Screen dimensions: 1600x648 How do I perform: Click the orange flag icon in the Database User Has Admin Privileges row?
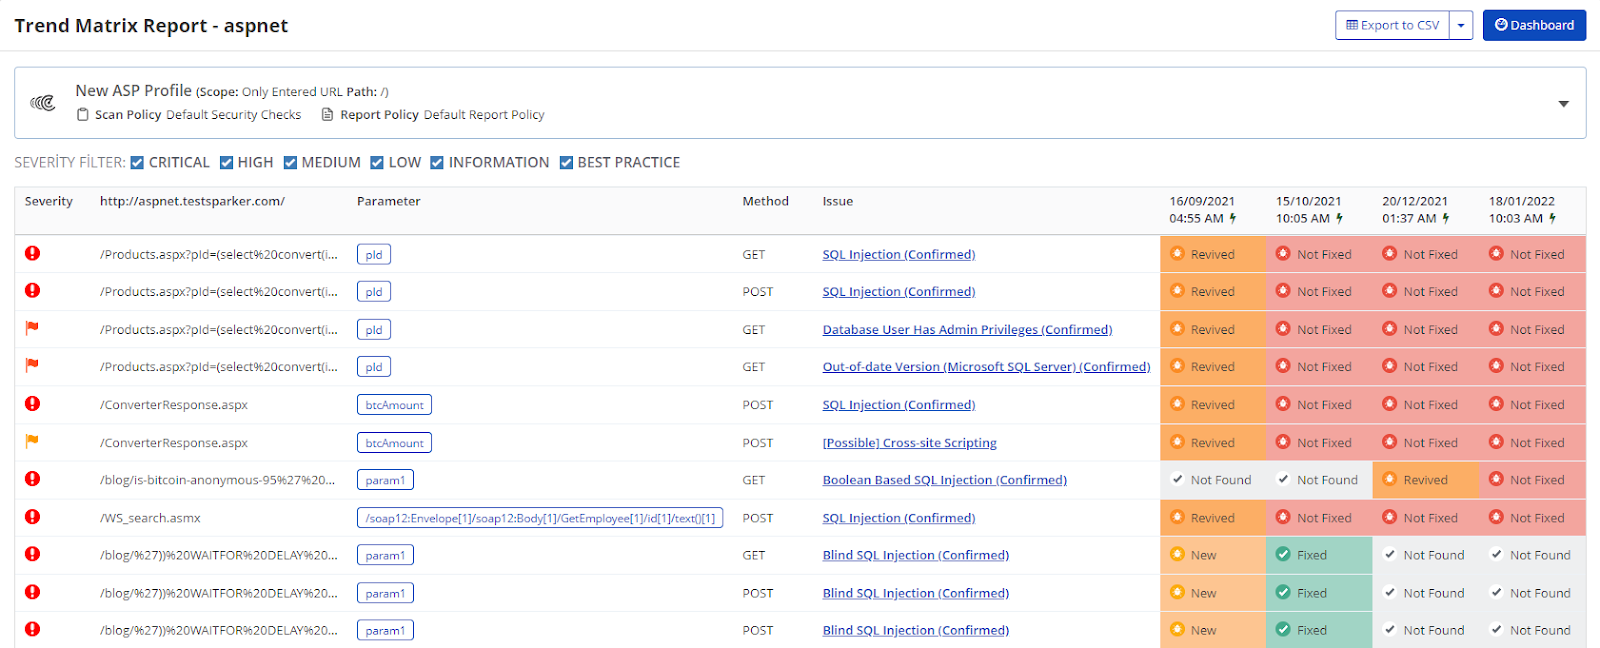pyautogui.click(x=32, y=328)
